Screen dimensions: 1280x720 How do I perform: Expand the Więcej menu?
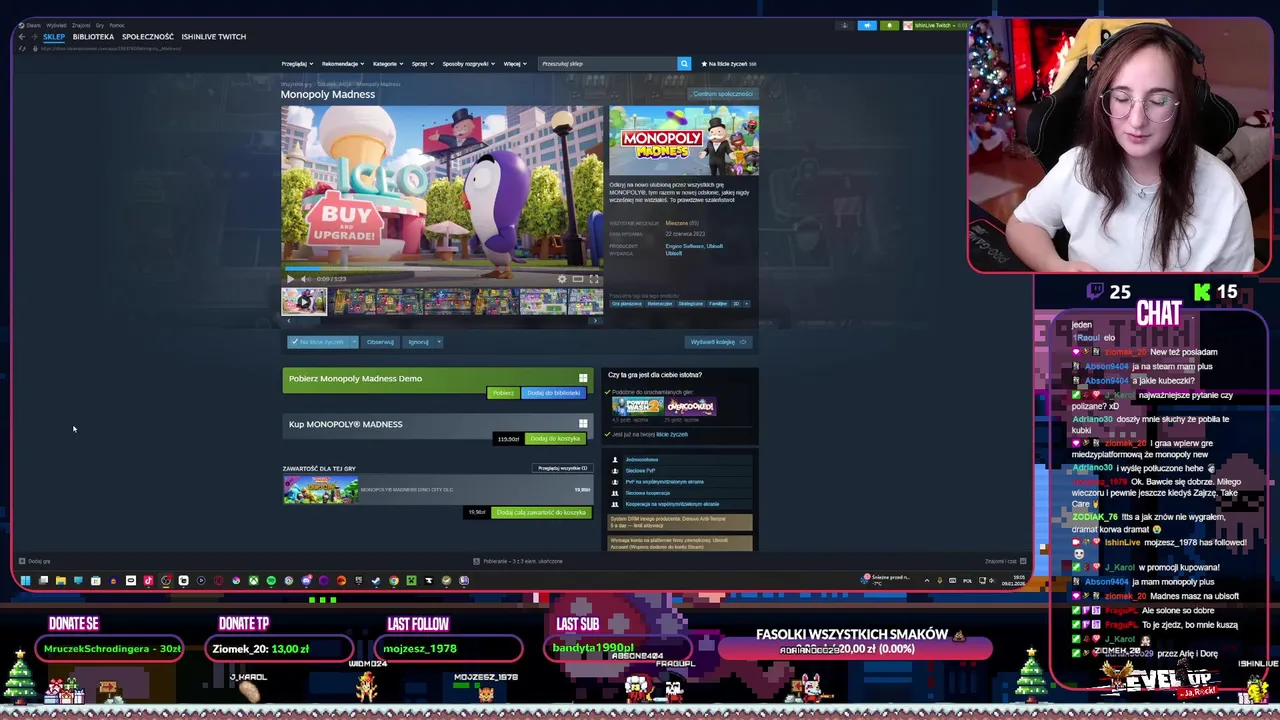pyautogui.click(x=514, y=64)
